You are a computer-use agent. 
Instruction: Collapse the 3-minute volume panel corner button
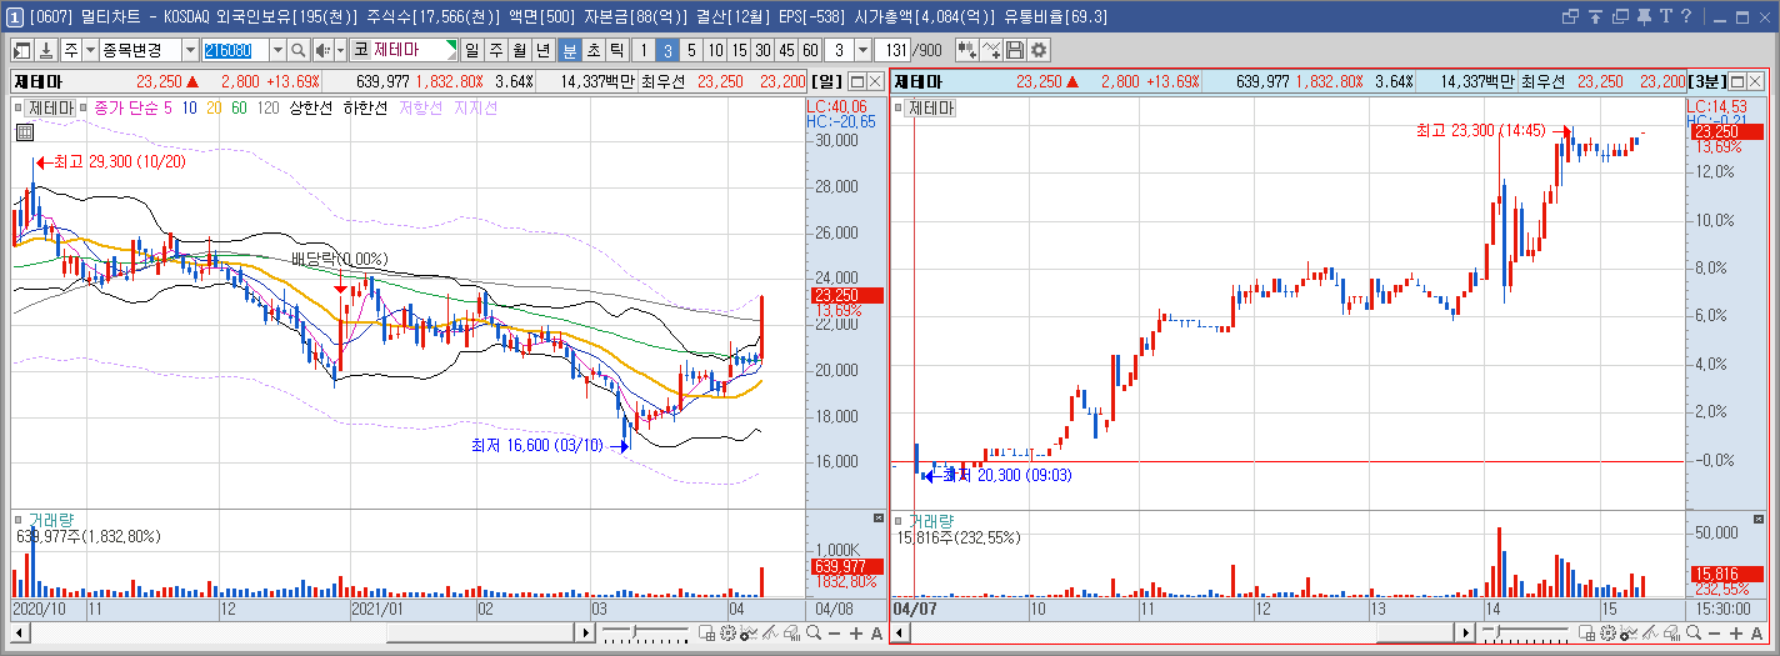1758,518
